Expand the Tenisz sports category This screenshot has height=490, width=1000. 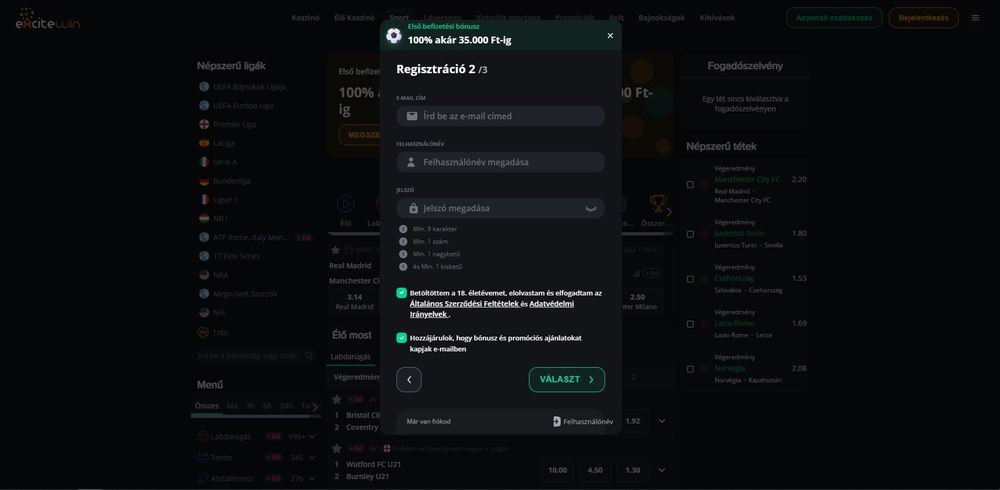coord(312,458)
